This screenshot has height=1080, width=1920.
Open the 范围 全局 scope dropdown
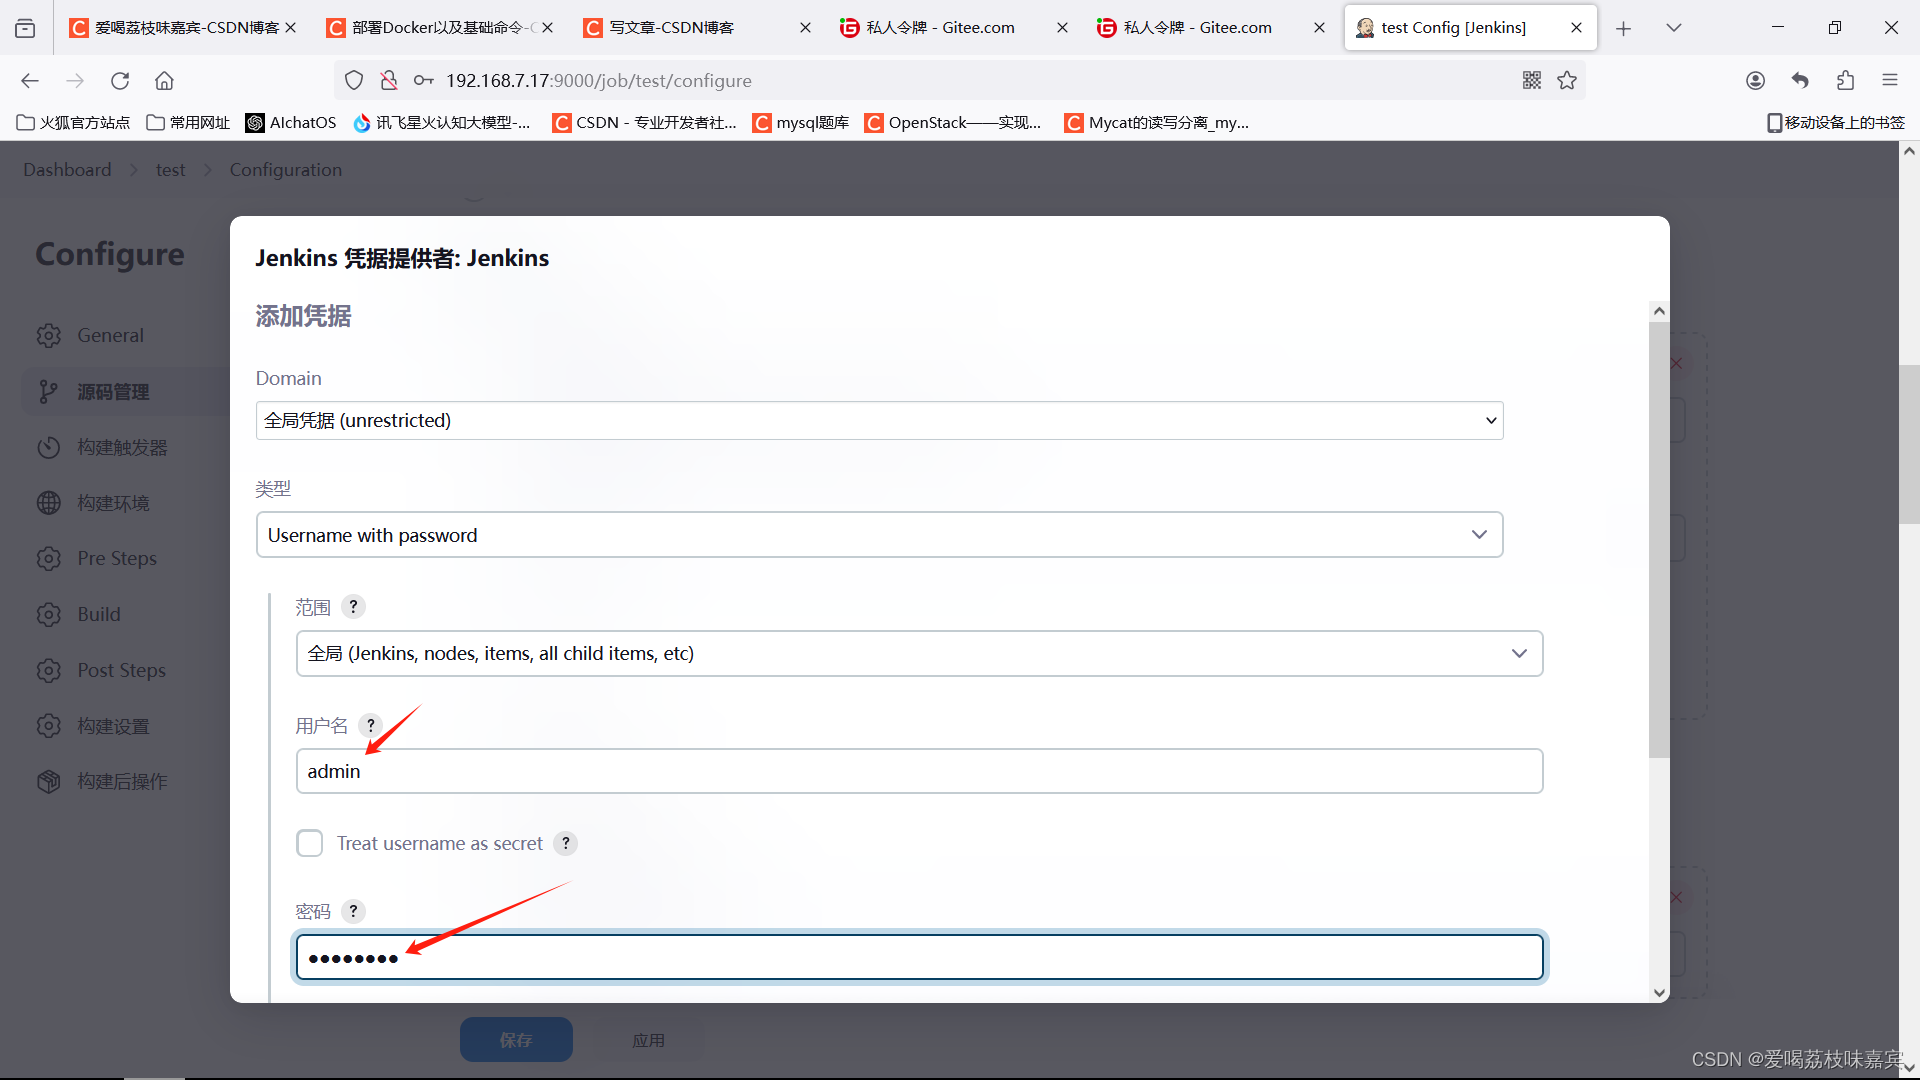click(x=920, y=653)
